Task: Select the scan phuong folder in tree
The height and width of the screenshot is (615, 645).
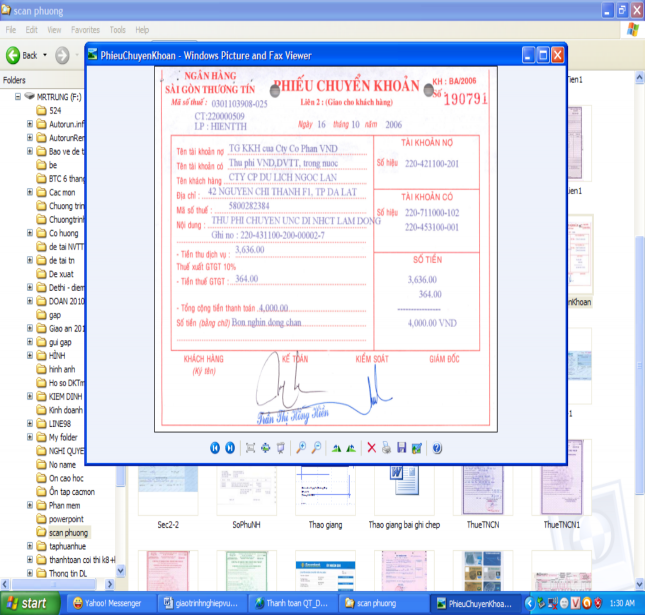Action: [69, 533]
